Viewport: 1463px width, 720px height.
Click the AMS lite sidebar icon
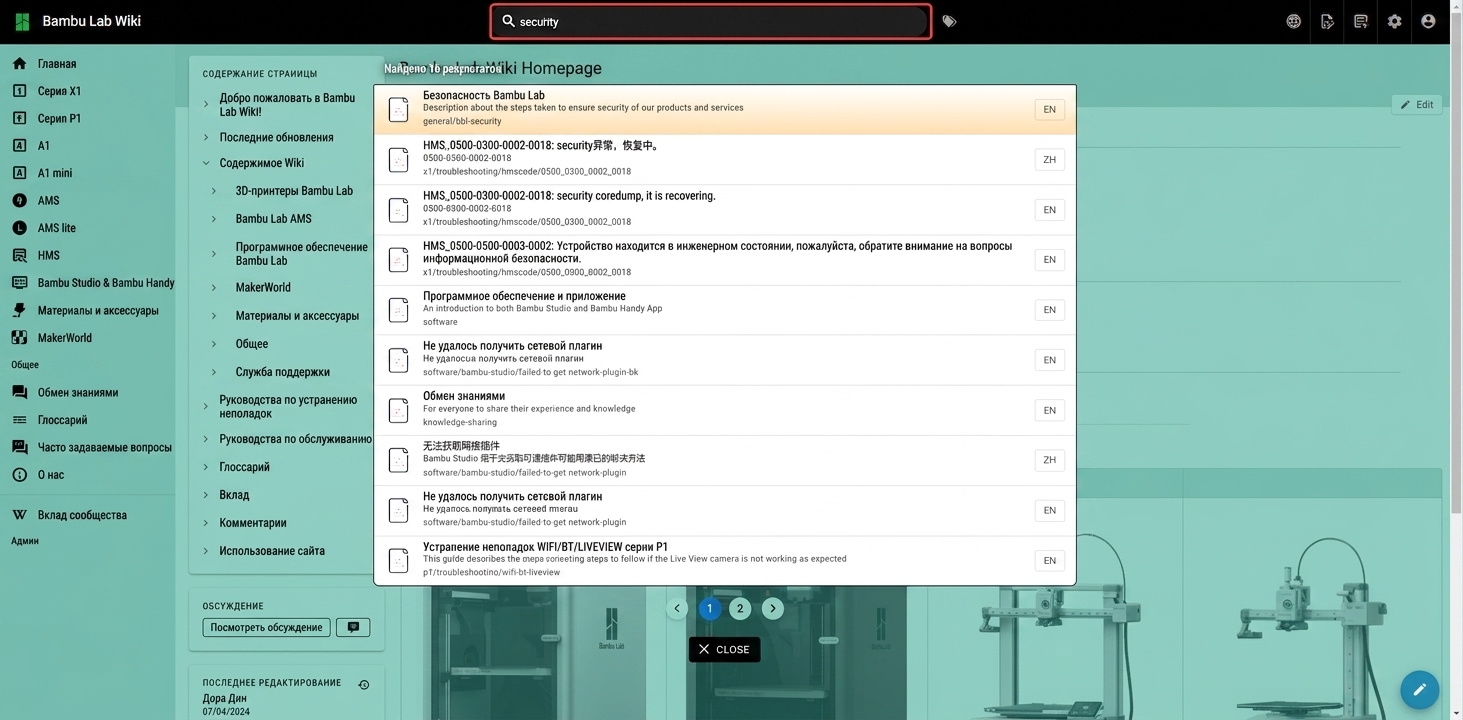click(x=19, y=228)
